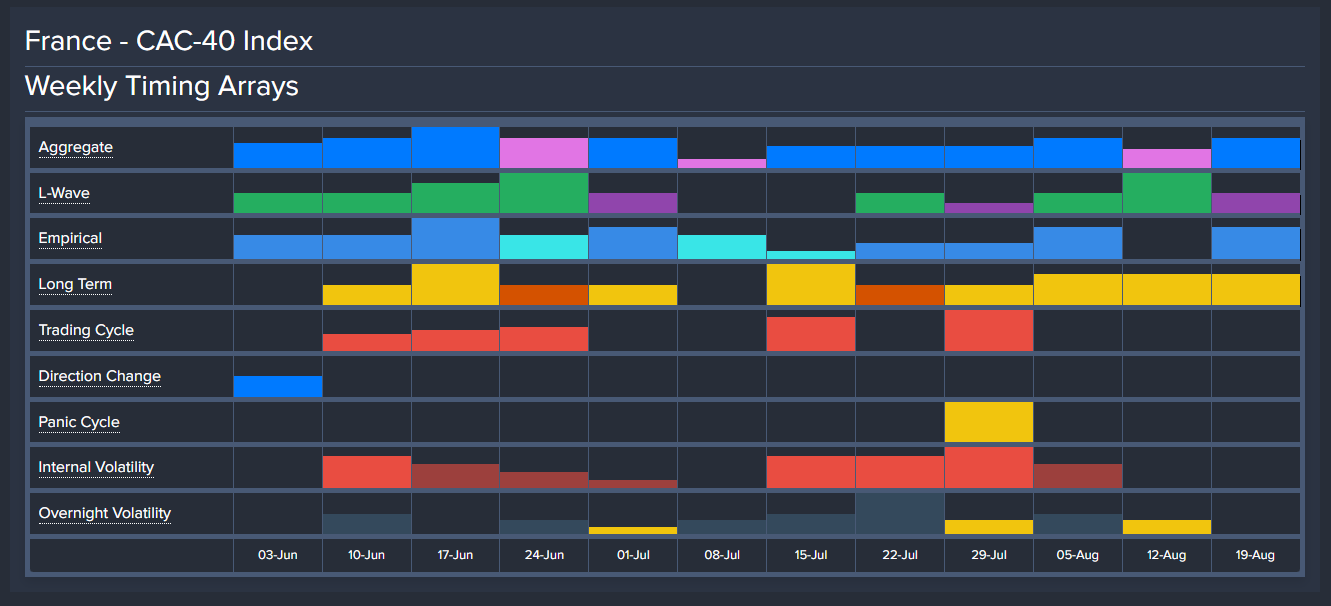
Task: Click the Long Term bar for 12-Aug
Action: click(x=1166, y=289)
